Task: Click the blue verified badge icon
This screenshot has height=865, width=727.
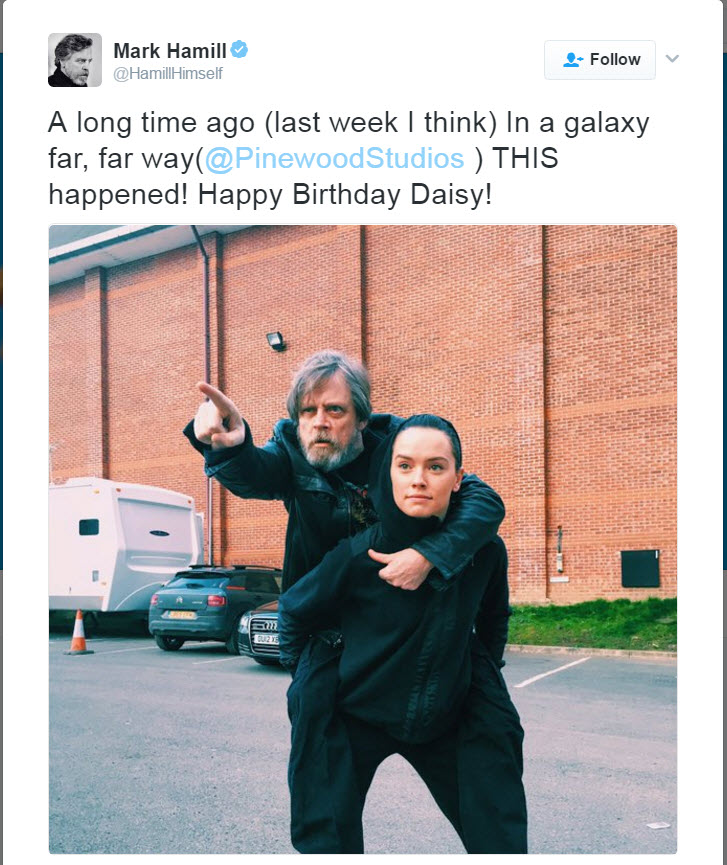Action: (x=240, y=49)
